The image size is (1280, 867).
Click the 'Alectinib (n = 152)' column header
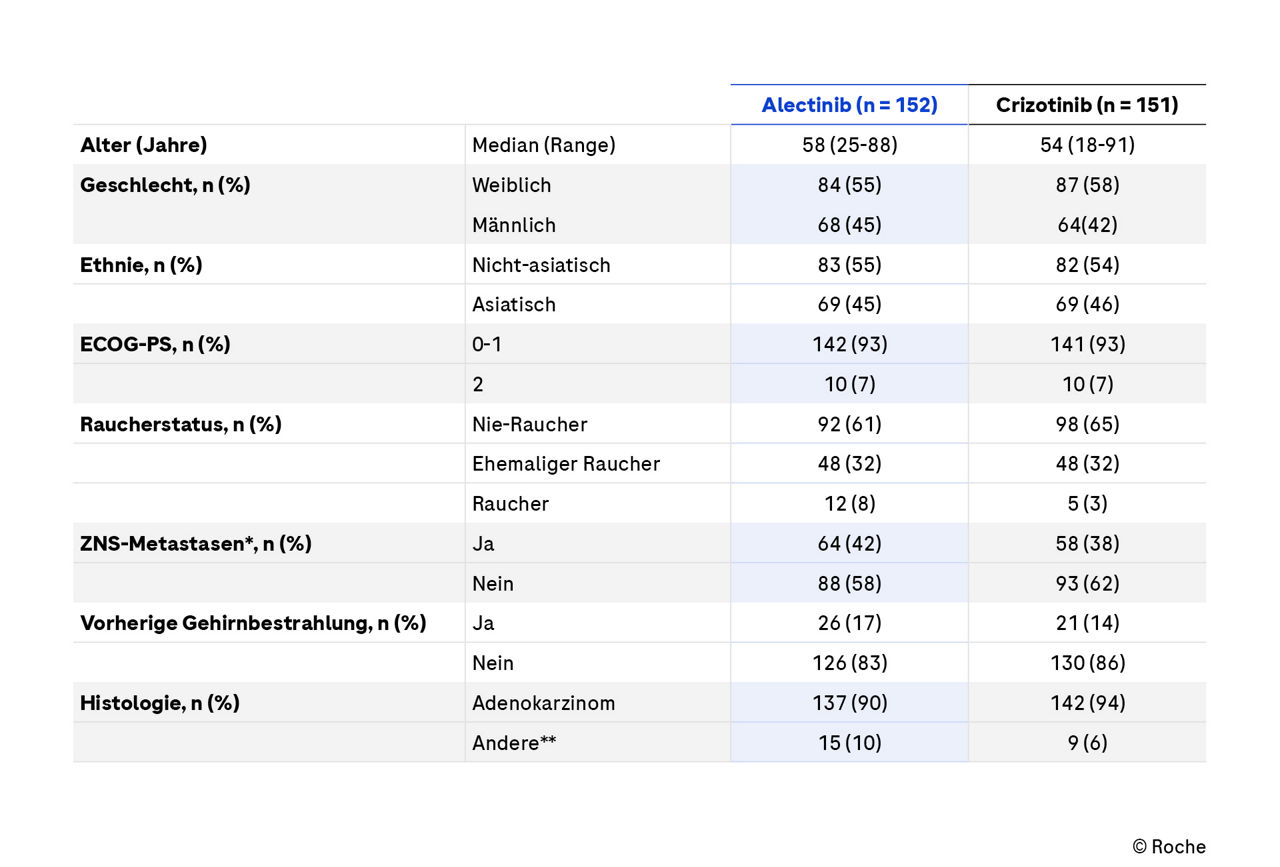849,105
